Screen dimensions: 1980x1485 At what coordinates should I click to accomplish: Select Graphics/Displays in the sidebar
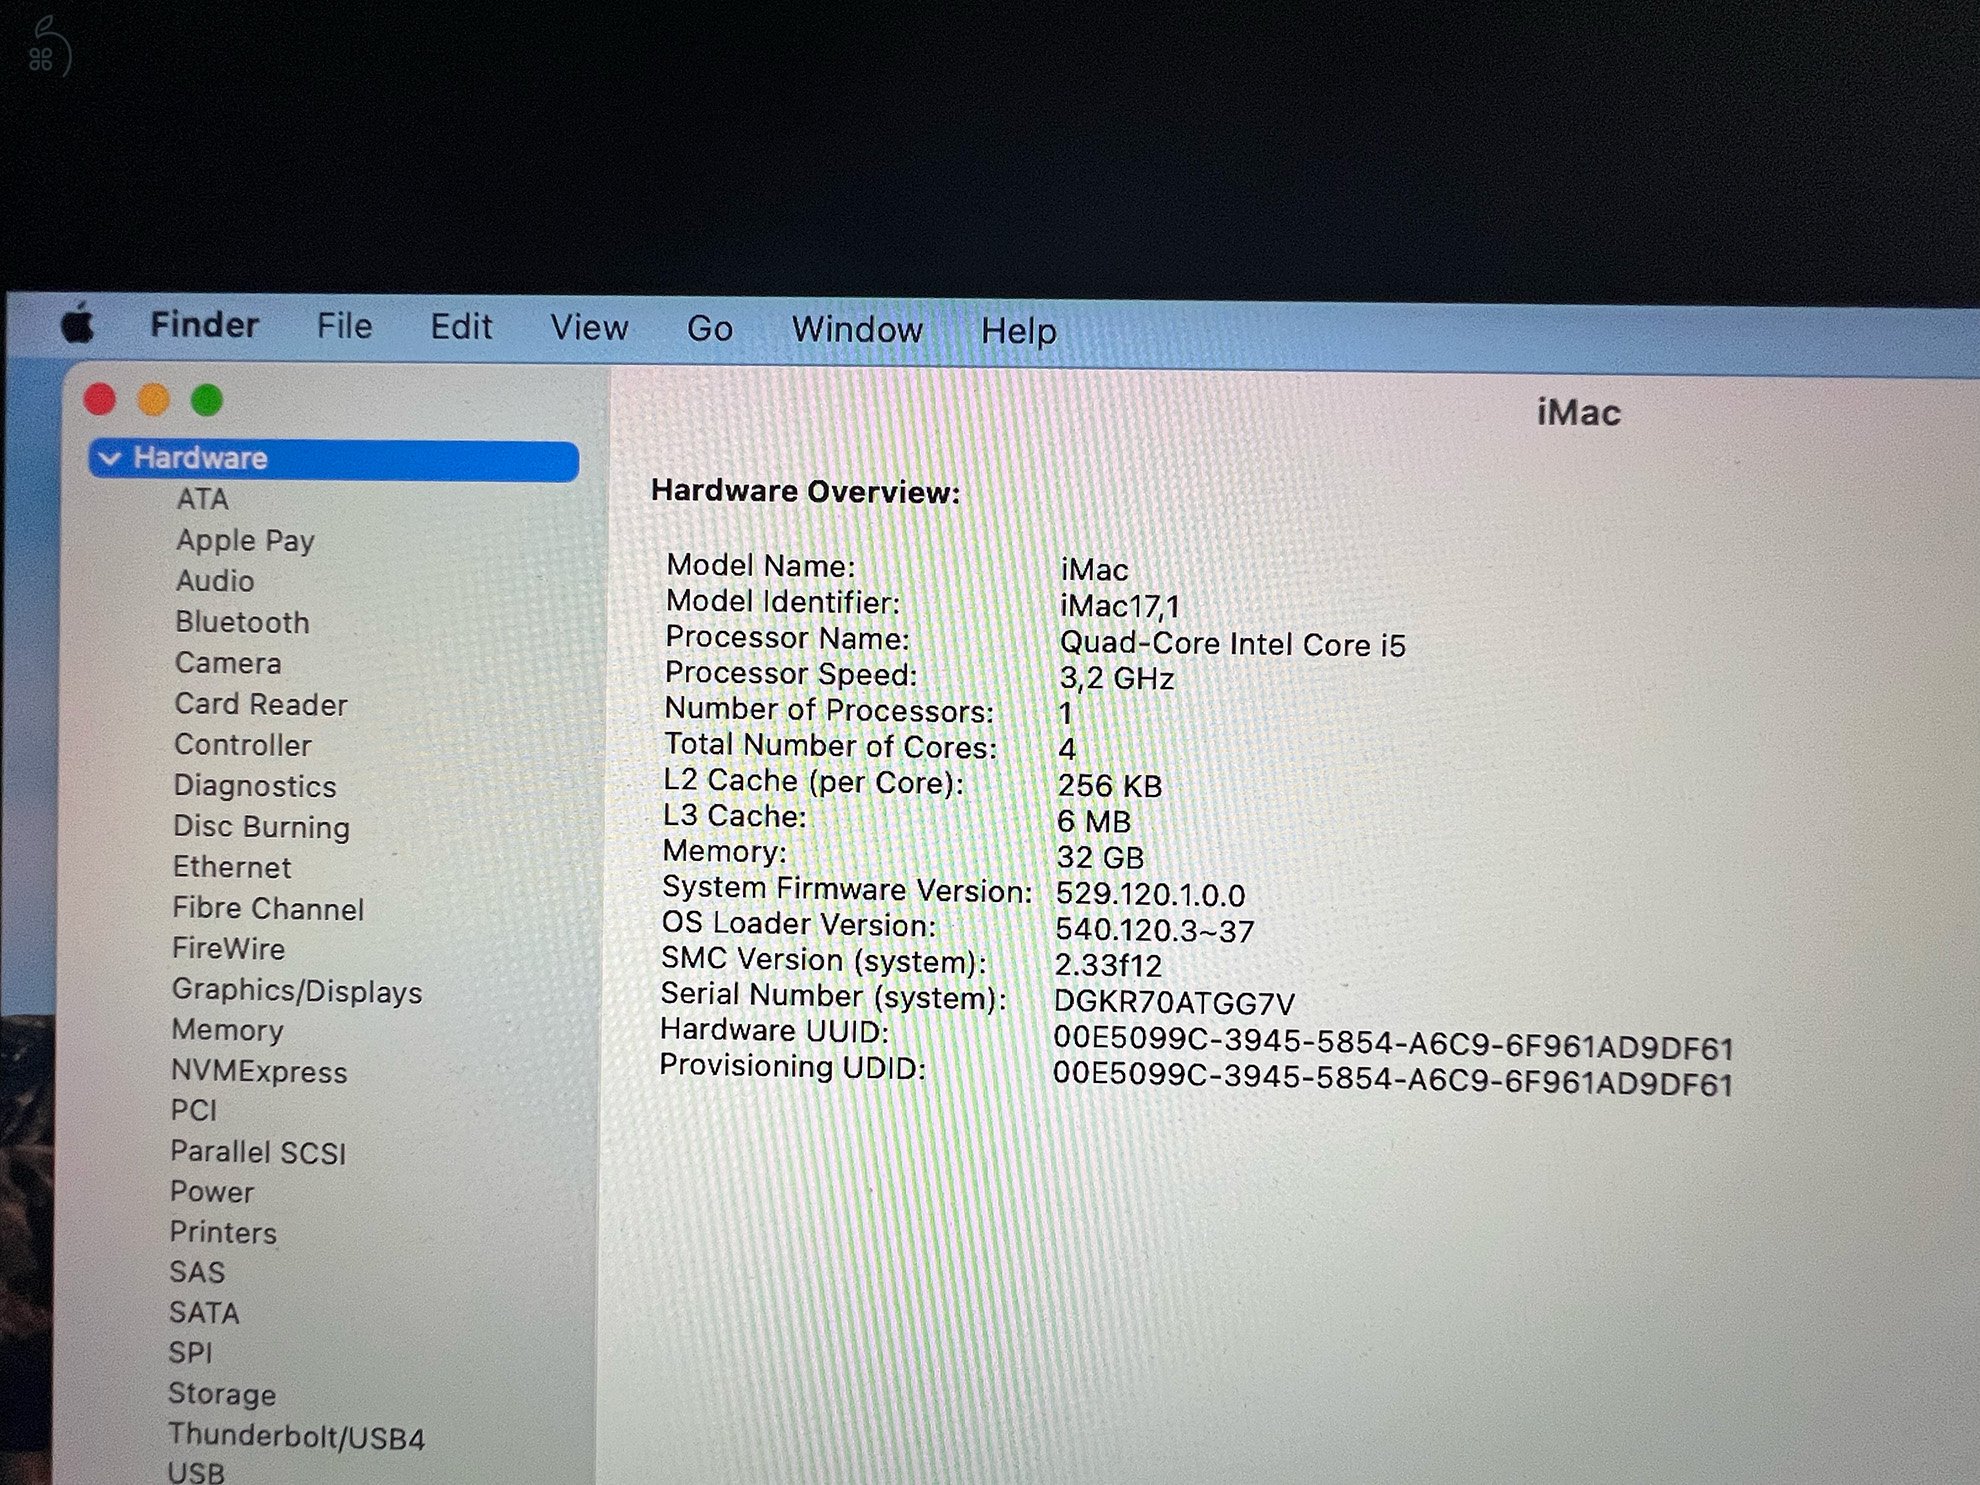297,990
